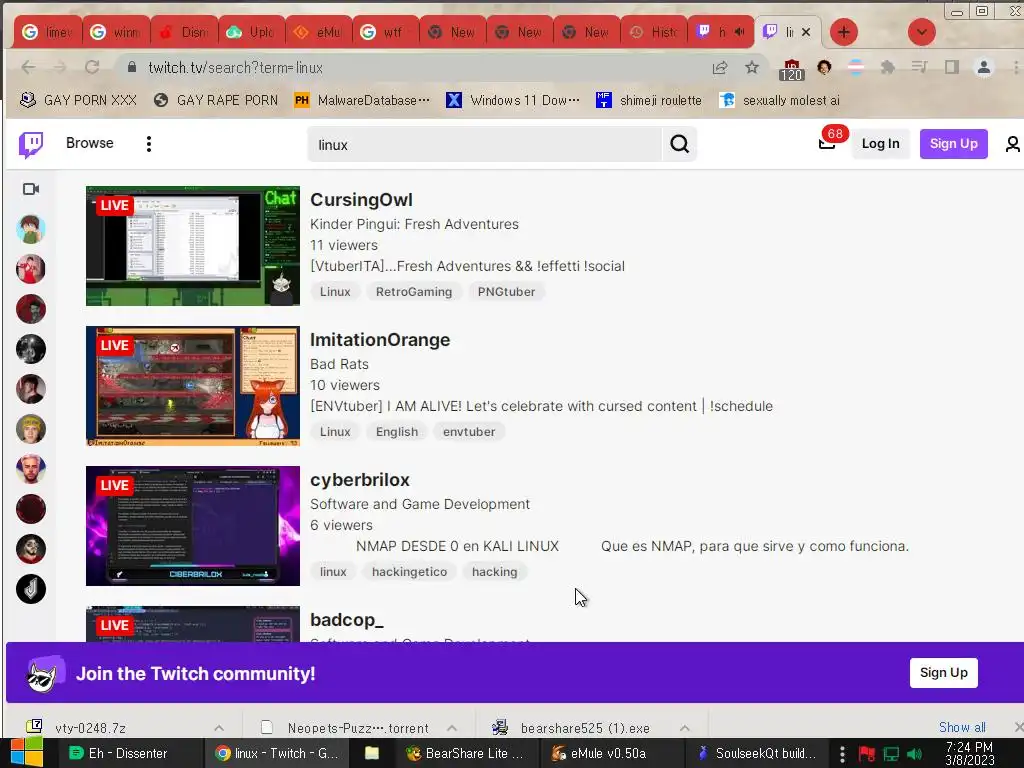
Task: Expand options for vty-0248.7z download
Action: 219,728
